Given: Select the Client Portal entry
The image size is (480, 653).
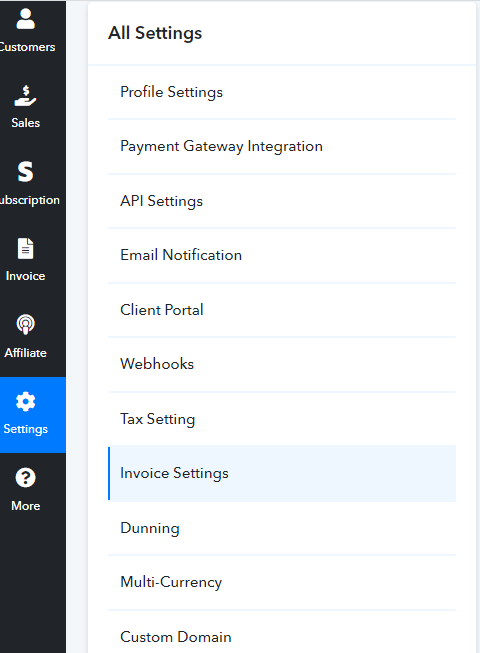Looking at the screenshot, I should click(x=282, y=310).
